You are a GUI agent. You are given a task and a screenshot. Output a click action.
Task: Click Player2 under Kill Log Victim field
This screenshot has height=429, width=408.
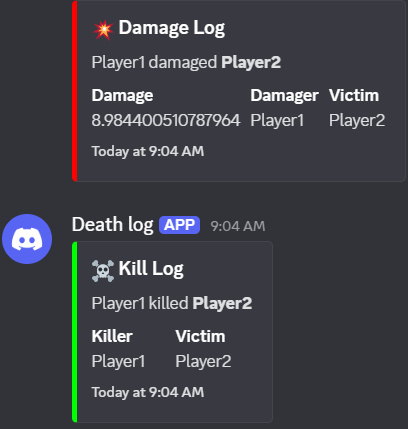click(x=203, y=361)
